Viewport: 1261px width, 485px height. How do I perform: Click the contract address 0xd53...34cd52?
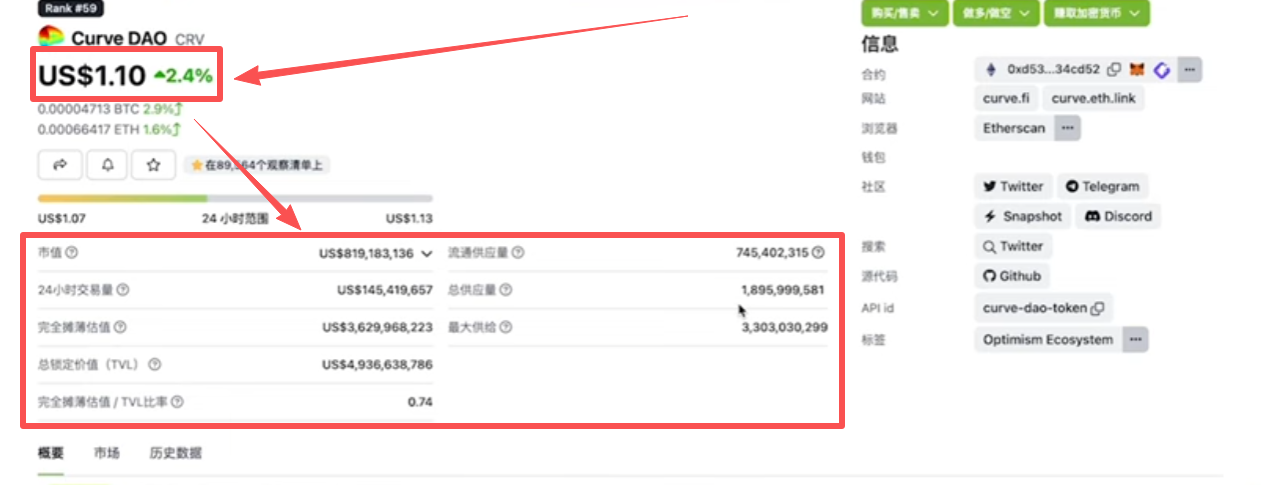(1053, 70)
